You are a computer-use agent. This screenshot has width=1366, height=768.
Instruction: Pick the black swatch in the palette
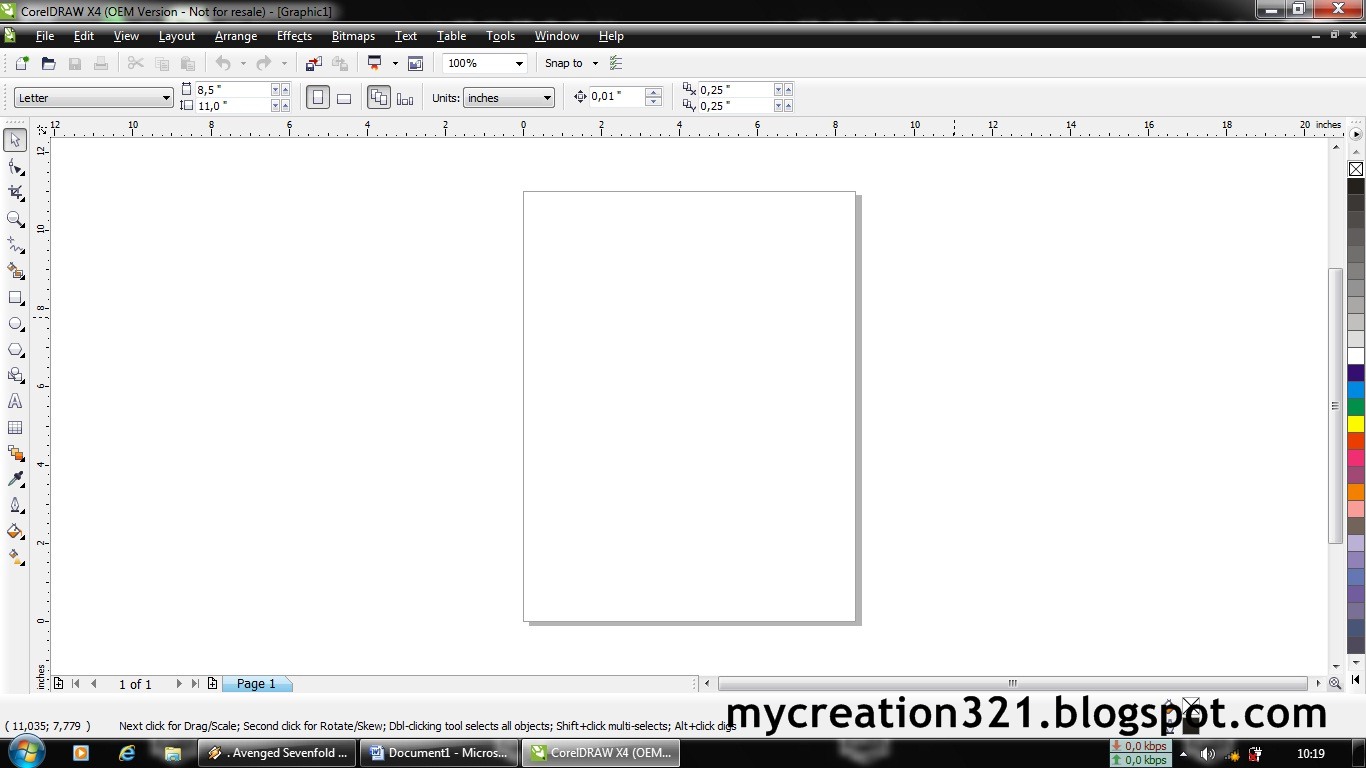1356,186
